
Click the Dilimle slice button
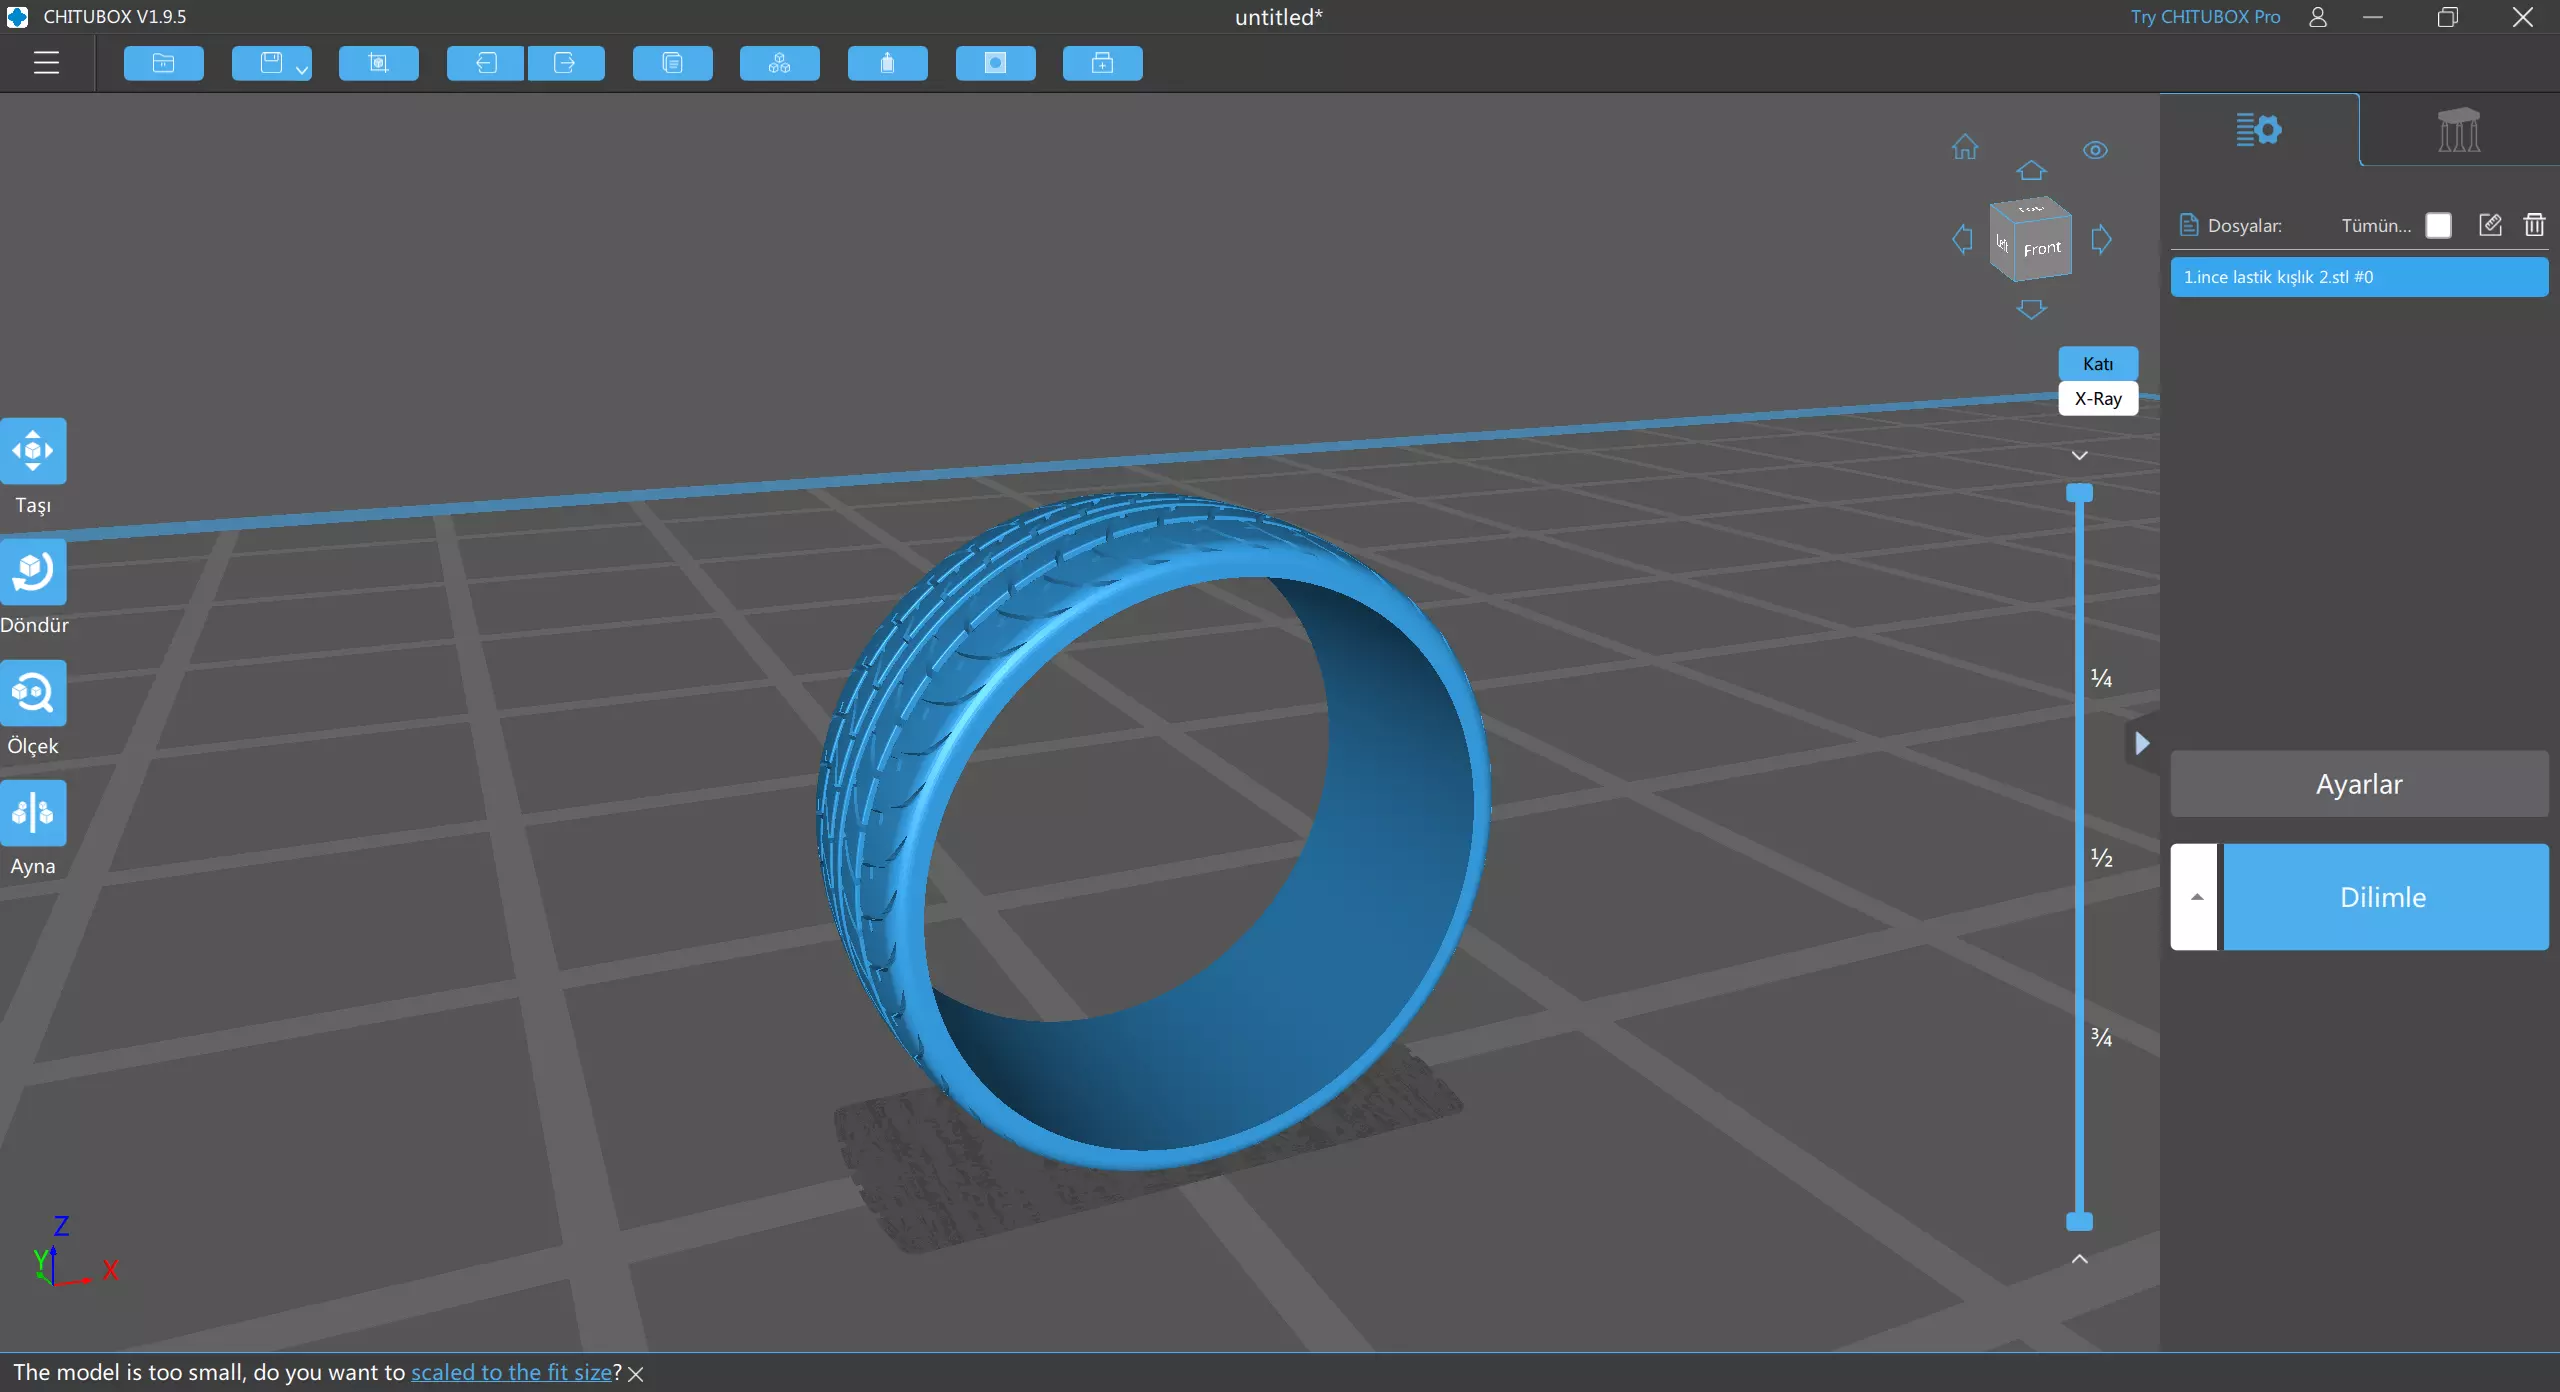pyautogui.click(x=2386, y=897)
